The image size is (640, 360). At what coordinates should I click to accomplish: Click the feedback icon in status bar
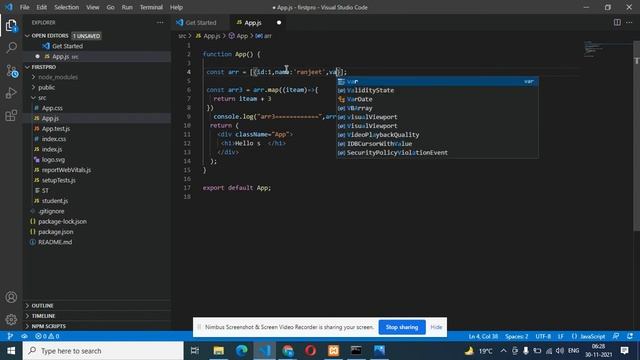coord(616,336)
